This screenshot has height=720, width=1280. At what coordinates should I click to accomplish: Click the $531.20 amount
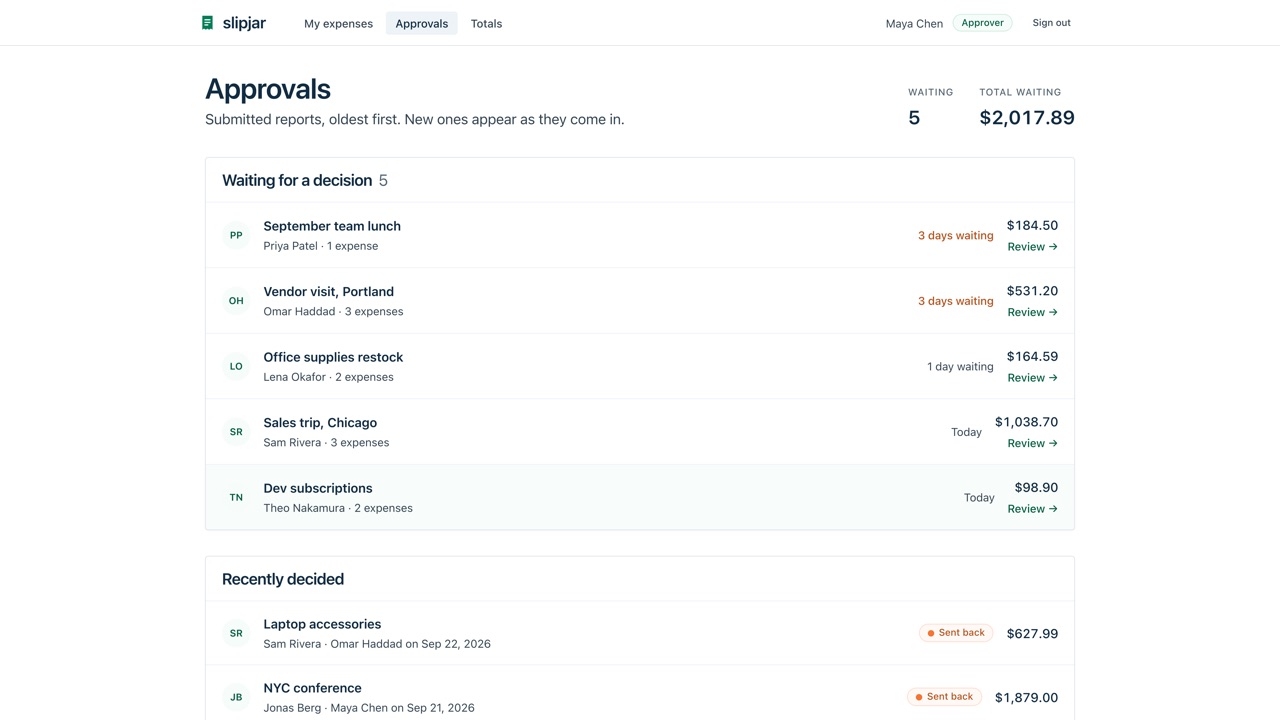(x=1032, y=291)
